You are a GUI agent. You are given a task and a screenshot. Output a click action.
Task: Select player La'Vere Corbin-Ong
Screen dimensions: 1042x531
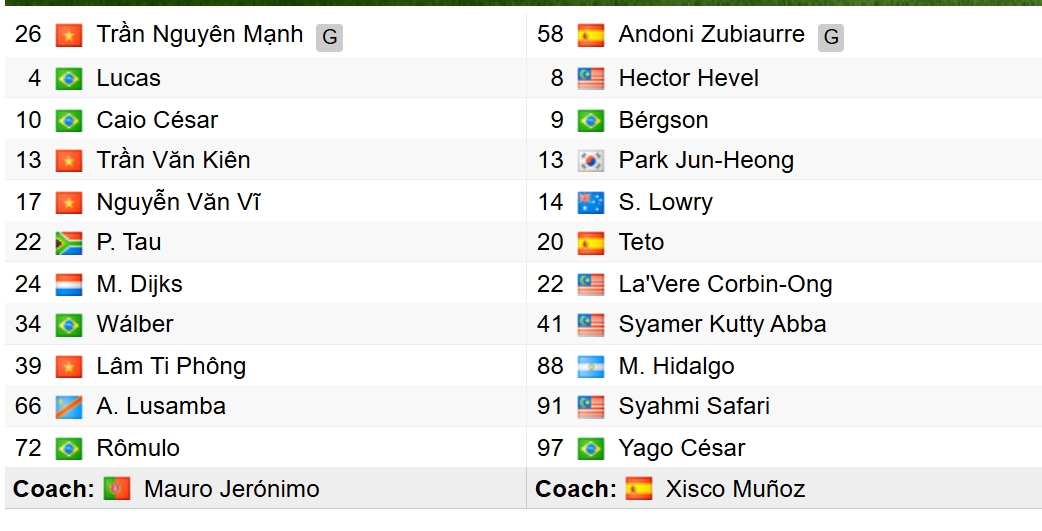tap(725, 284)
